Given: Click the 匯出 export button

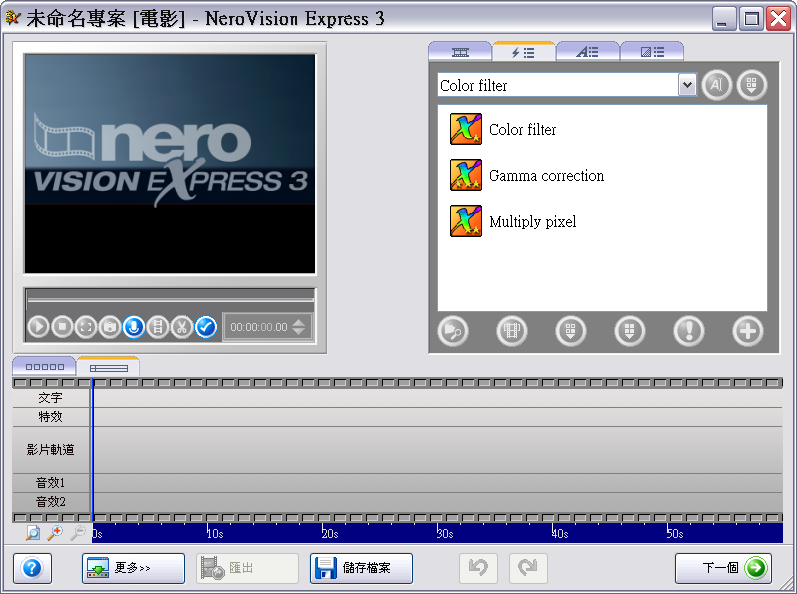Looking at the screenshot, I should (x=248, y=568).
